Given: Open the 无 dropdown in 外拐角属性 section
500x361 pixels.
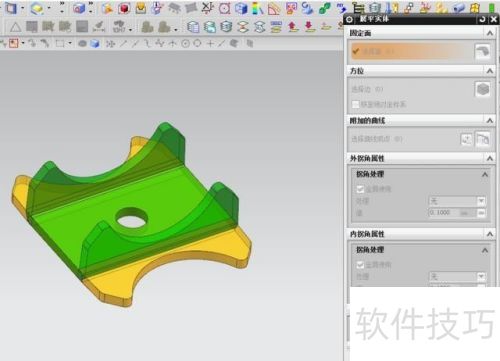Looking at the screenshot, I should tap(457, 201).
